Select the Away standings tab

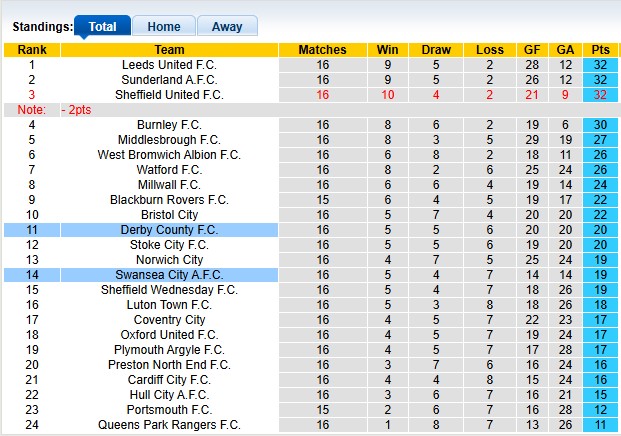click(x=227, y=27)
